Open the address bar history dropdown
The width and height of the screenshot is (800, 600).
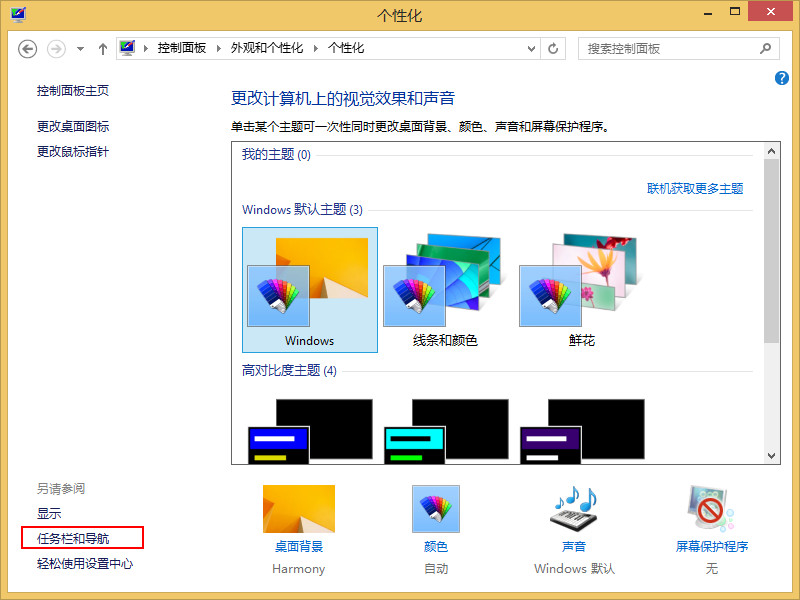pyautogui.click(x=531, y=49)
